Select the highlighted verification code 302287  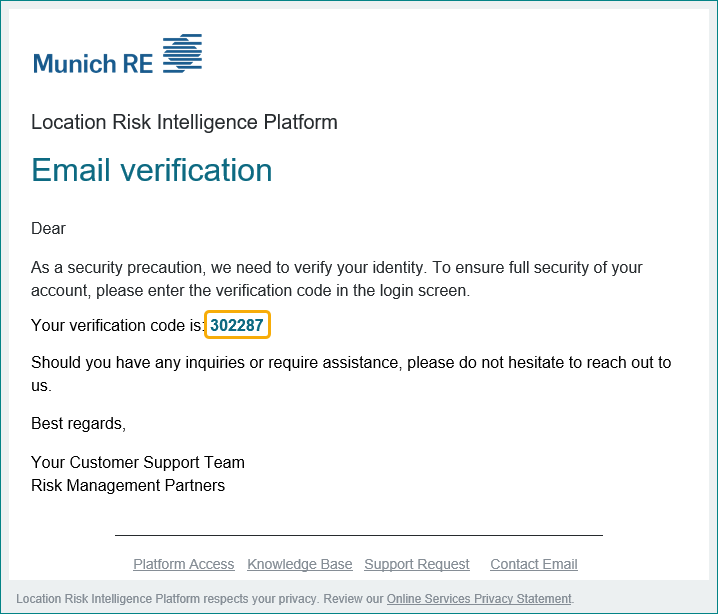tap(237, 325)
